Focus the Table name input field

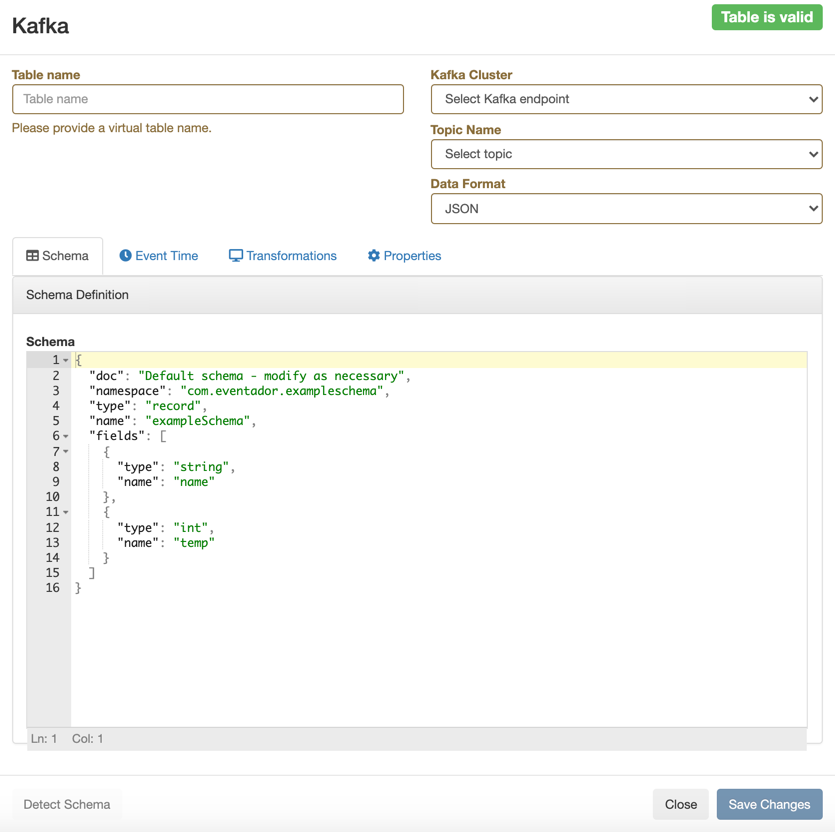click(208, 99)
